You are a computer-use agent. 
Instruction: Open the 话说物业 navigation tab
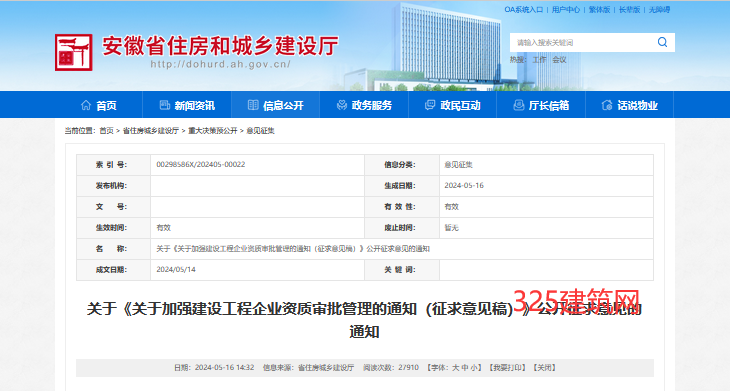pyautogui.click(x=629, y=105)
